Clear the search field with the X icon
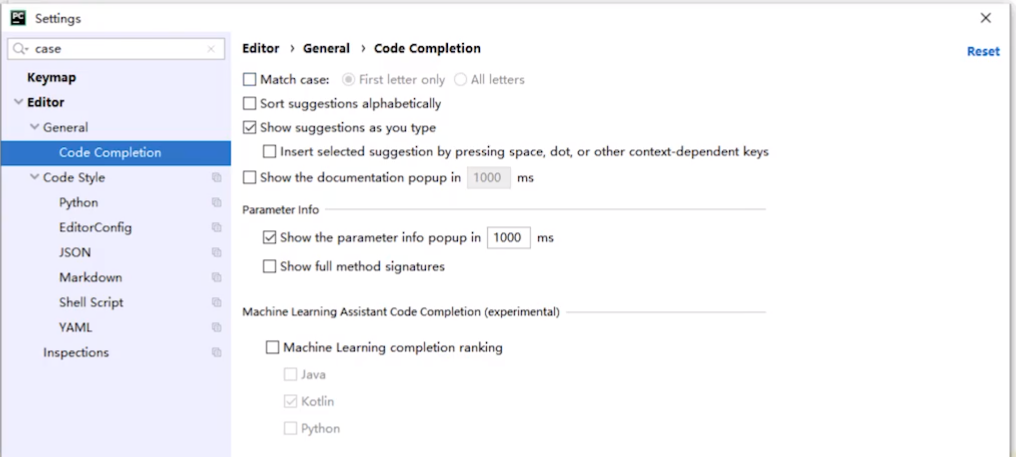This screenshot has width=1016, height=457. [x=211, y=49]
